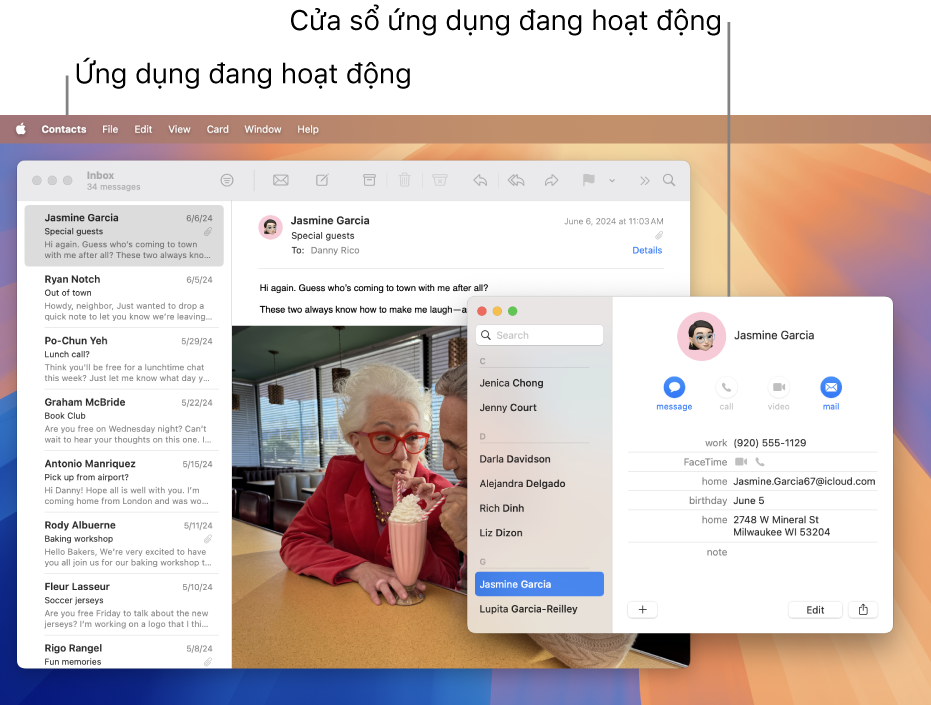Forward the current email
Image resolution: width=931 pixels, height=705 pixels.
551,180
